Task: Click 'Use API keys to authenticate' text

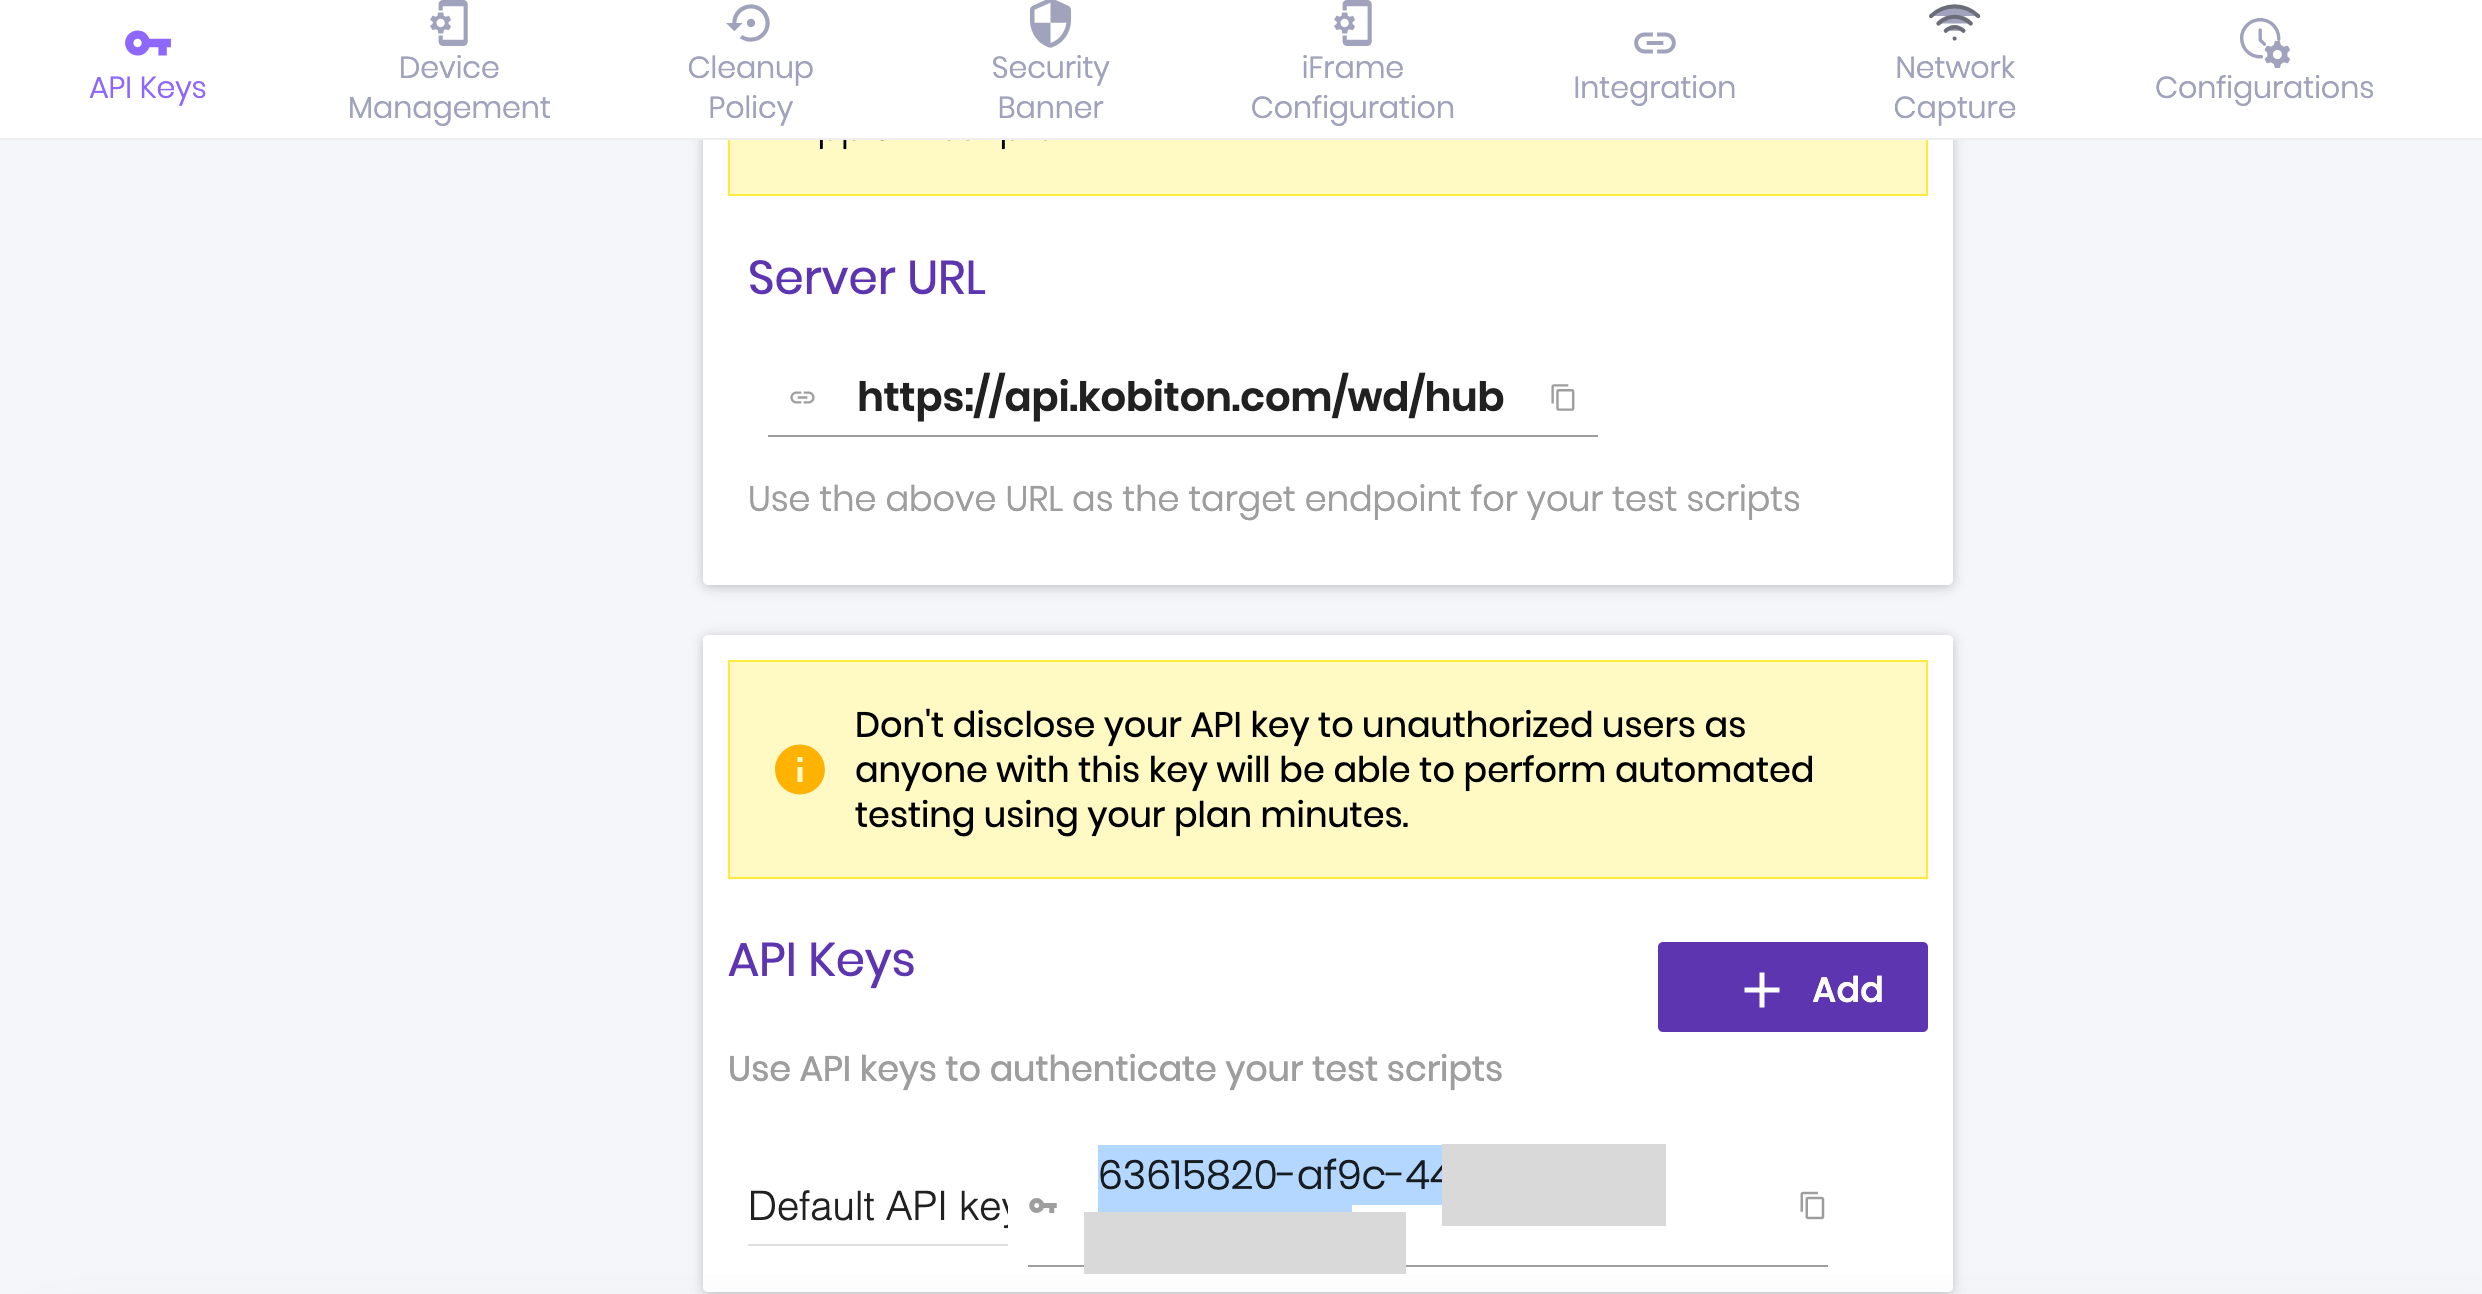Action: point(1115,1068)
